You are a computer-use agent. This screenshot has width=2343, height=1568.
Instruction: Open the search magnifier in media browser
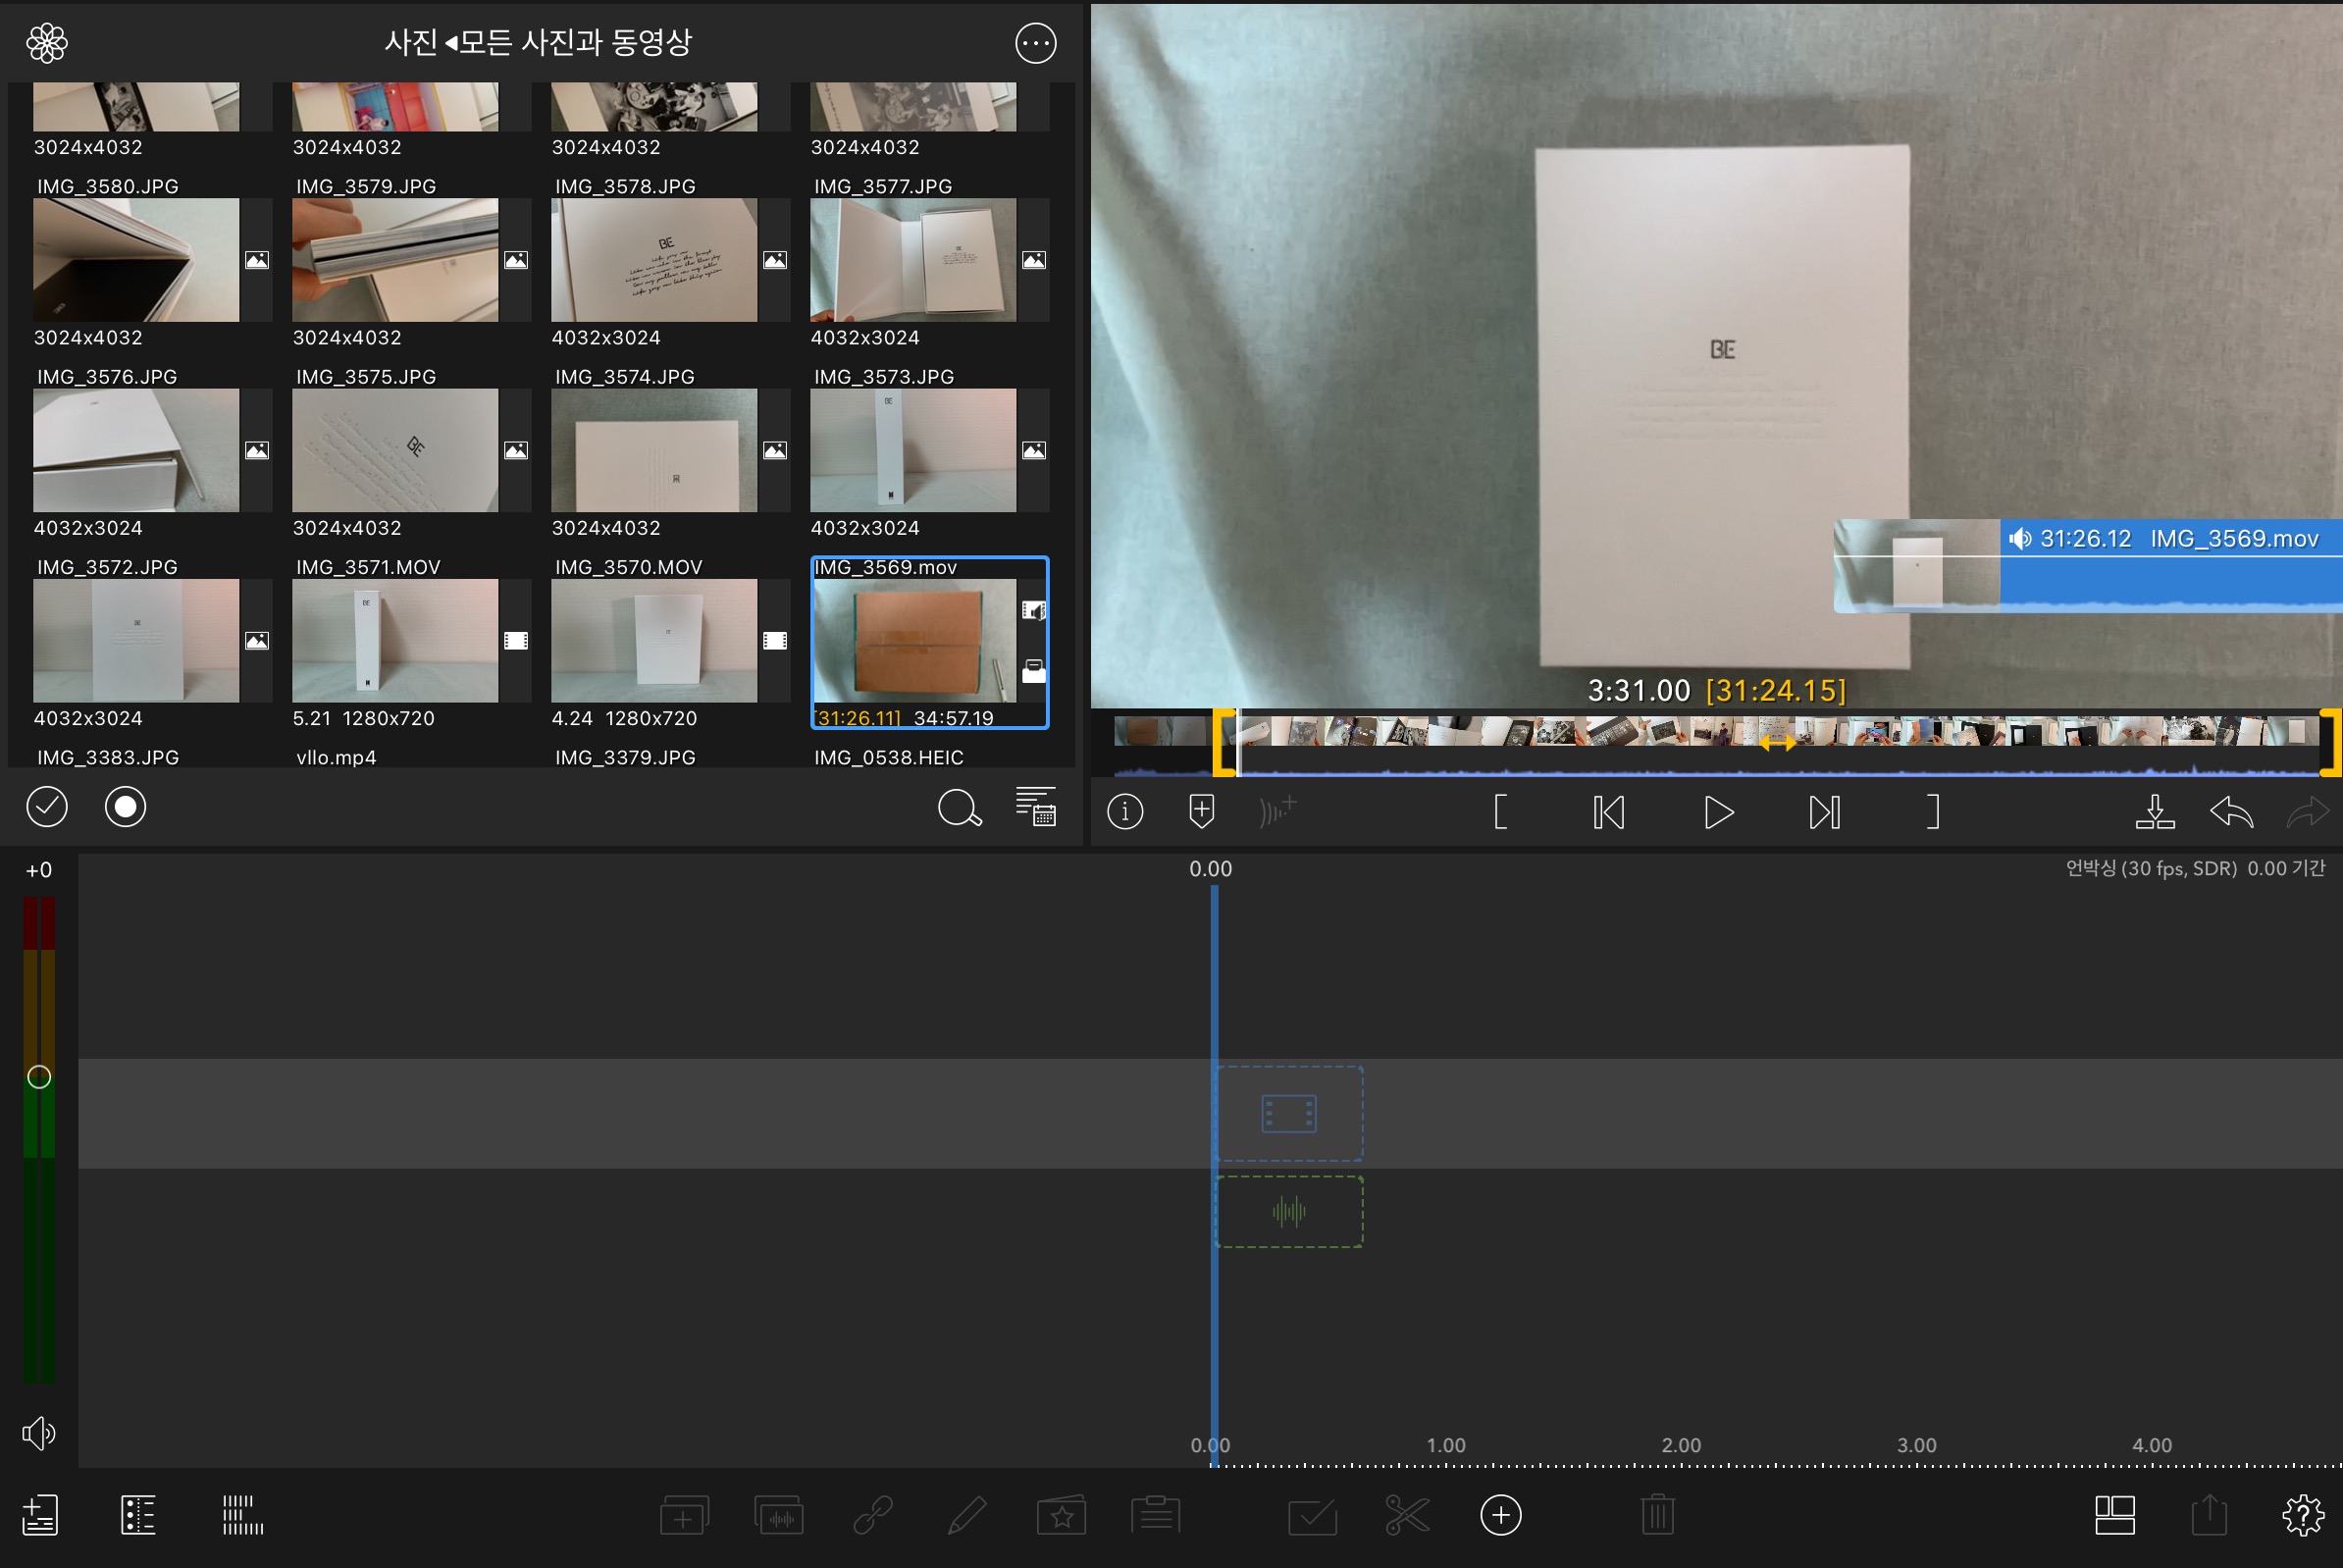click(x=958, y=808)
